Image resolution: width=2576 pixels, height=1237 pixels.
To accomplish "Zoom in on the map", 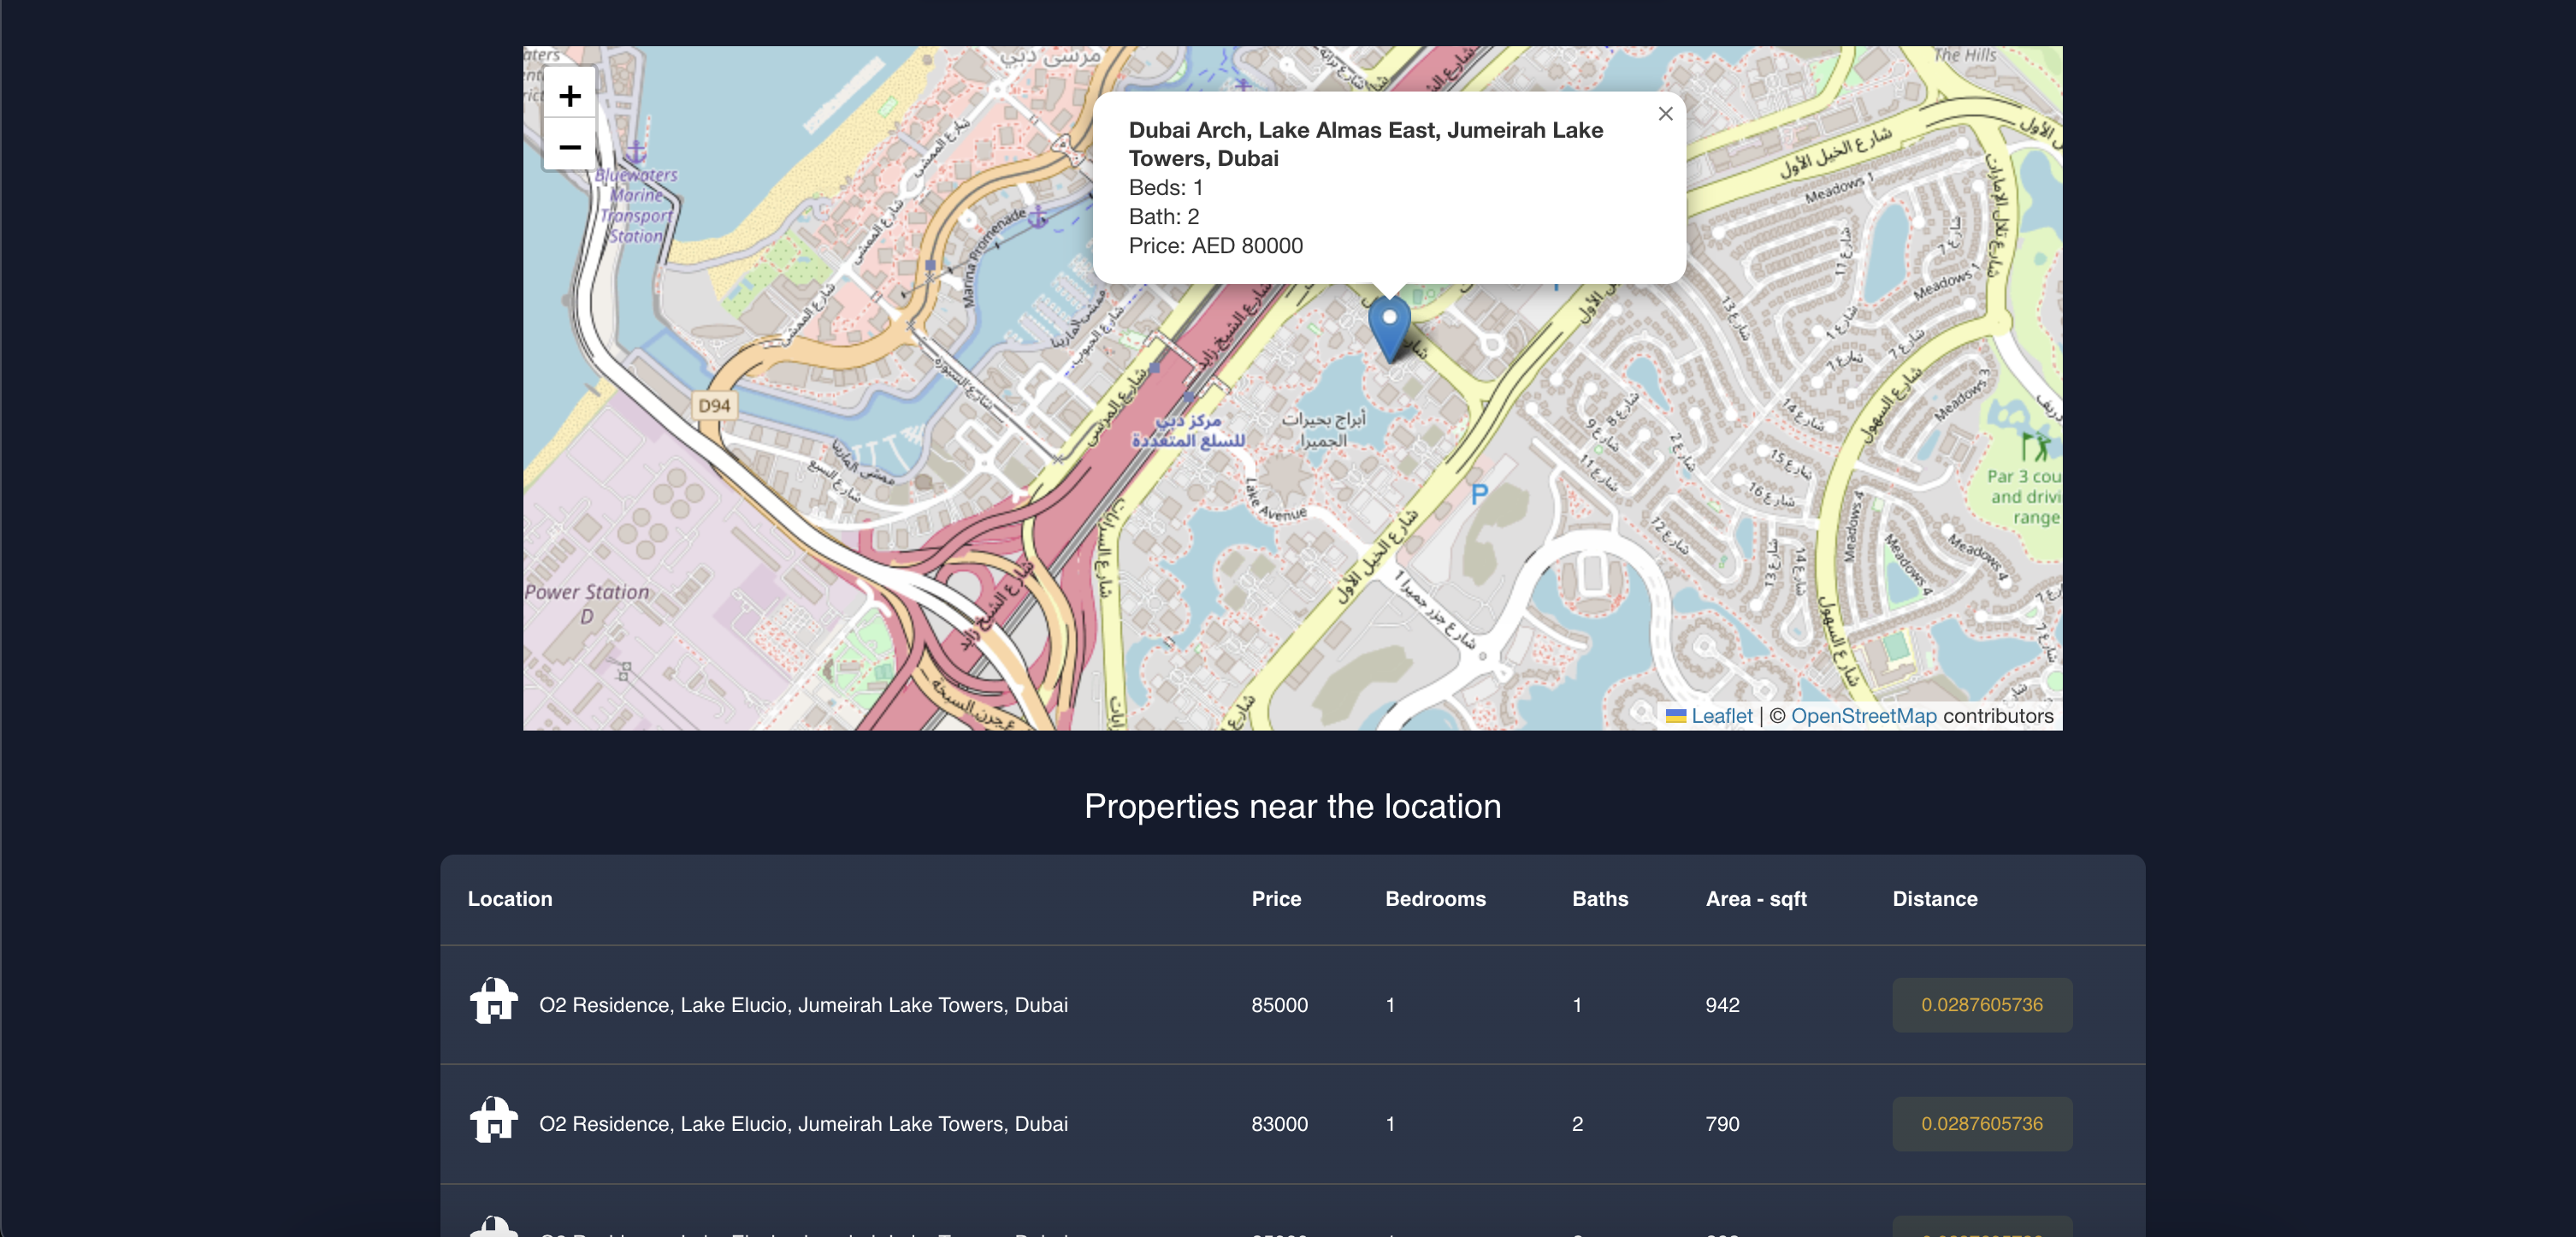I will (x=569, y=95).
